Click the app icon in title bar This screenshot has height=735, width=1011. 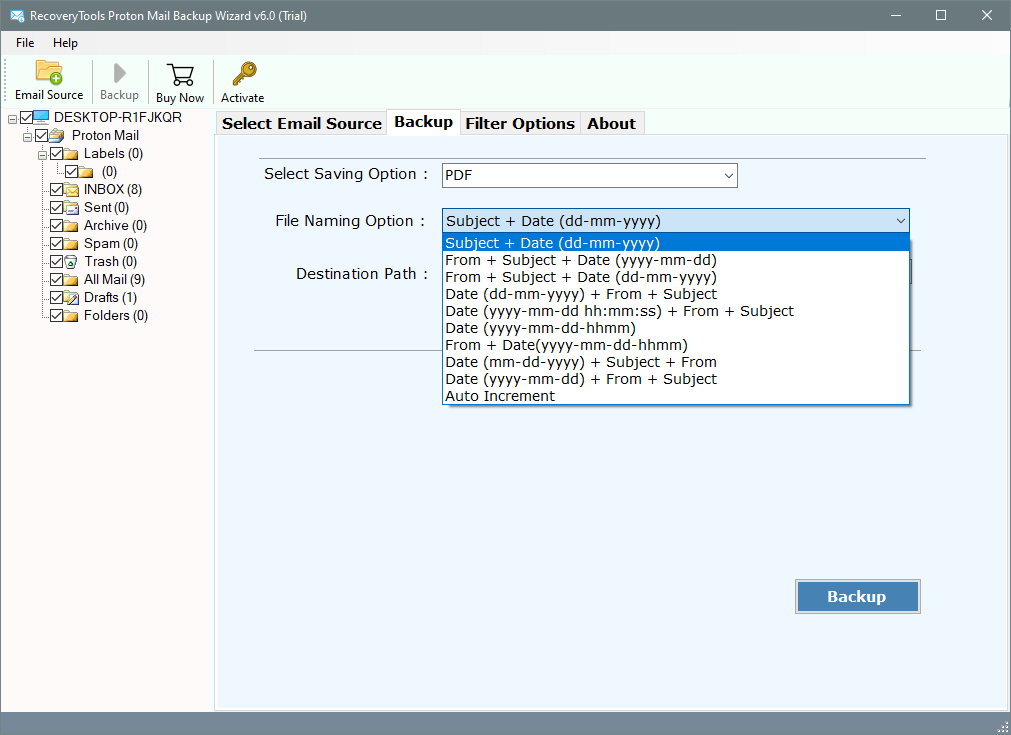[x=17, y=15]
